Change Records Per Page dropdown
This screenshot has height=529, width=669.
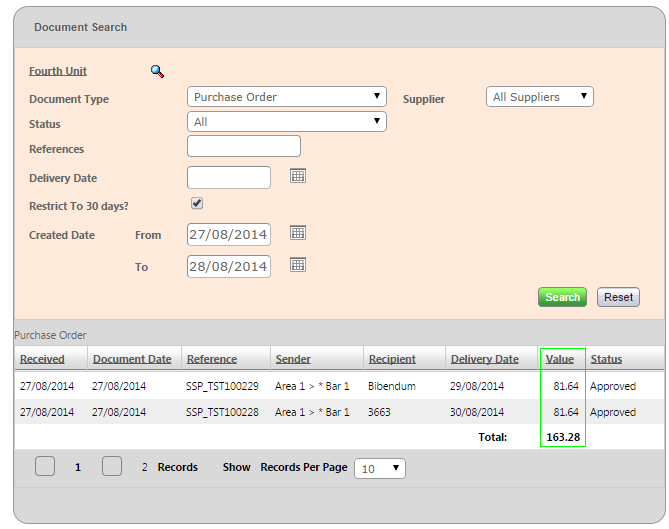pos(380,468)
